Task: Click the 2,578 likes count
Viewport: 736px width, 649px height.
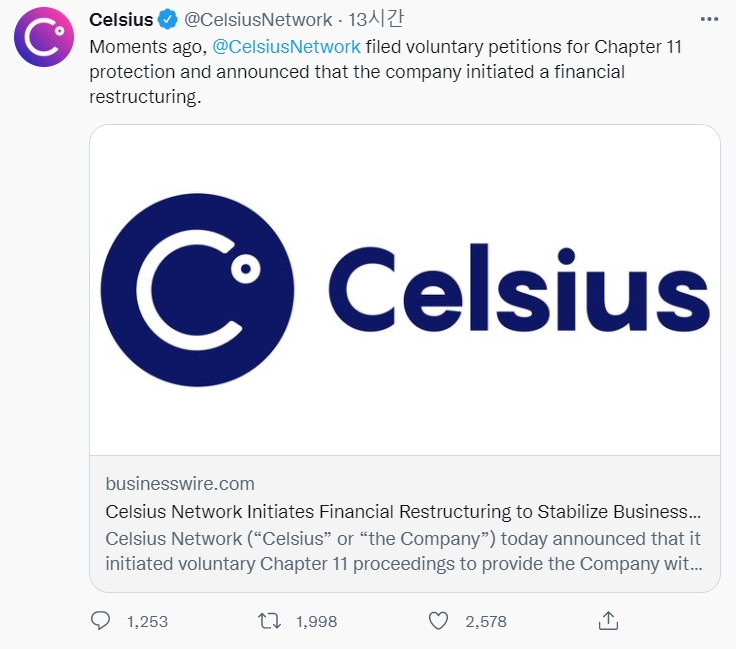Action: (x=486, y=622)
